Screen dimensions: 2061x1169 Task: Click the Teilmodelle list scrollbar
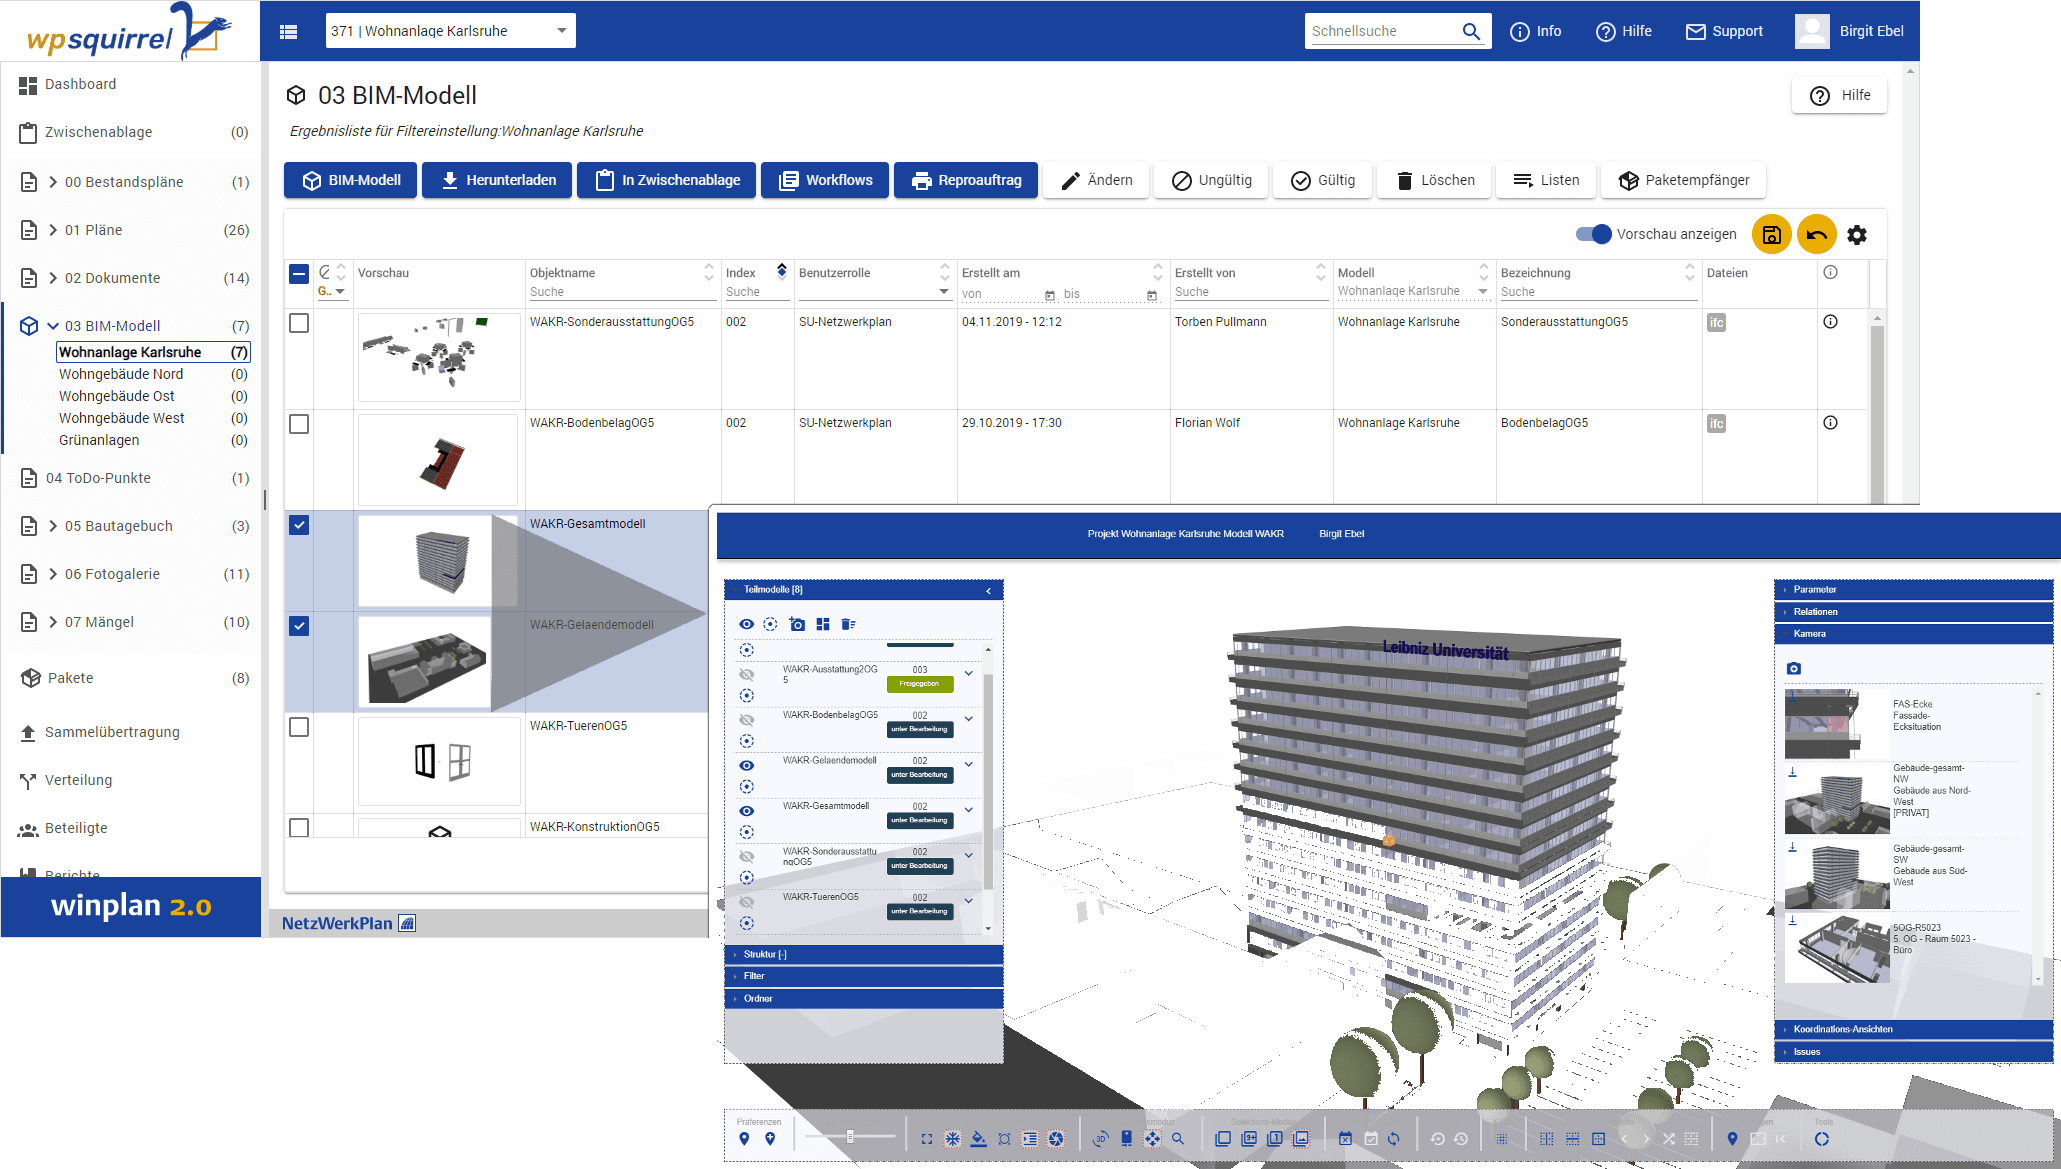(x=988, y=780)
